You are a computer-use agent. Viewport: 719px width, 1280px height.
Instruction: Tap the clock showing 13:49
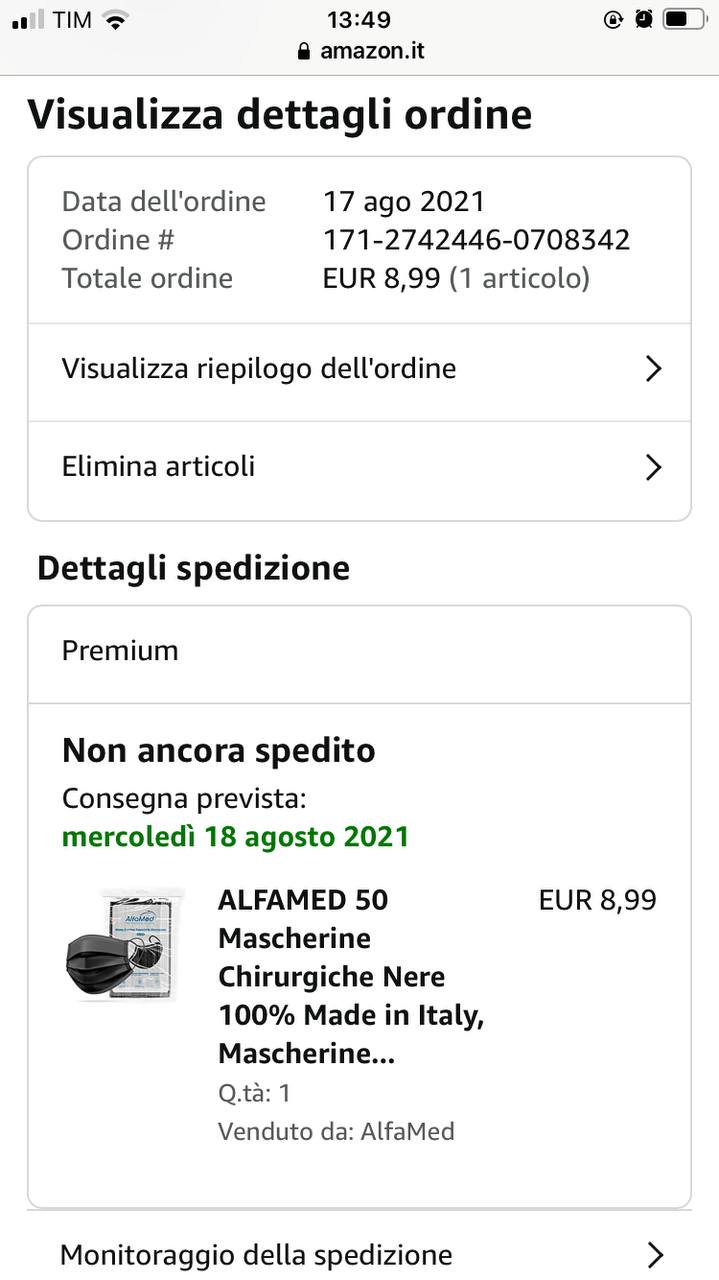[x=359, y=19]
